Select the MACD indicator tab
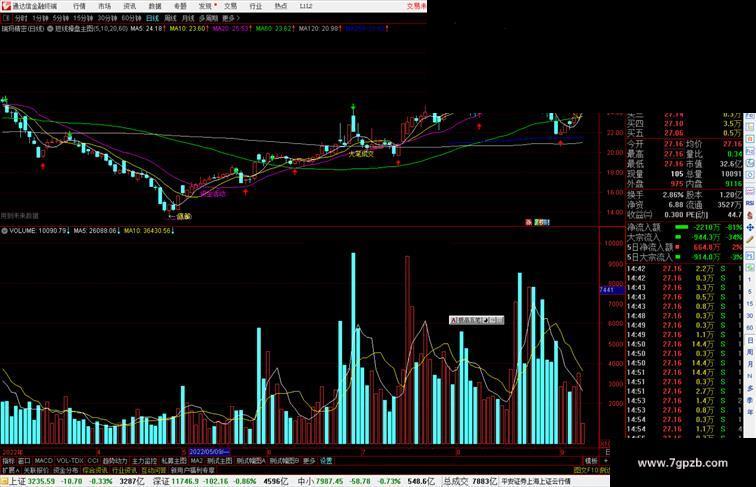 (43, 461)
